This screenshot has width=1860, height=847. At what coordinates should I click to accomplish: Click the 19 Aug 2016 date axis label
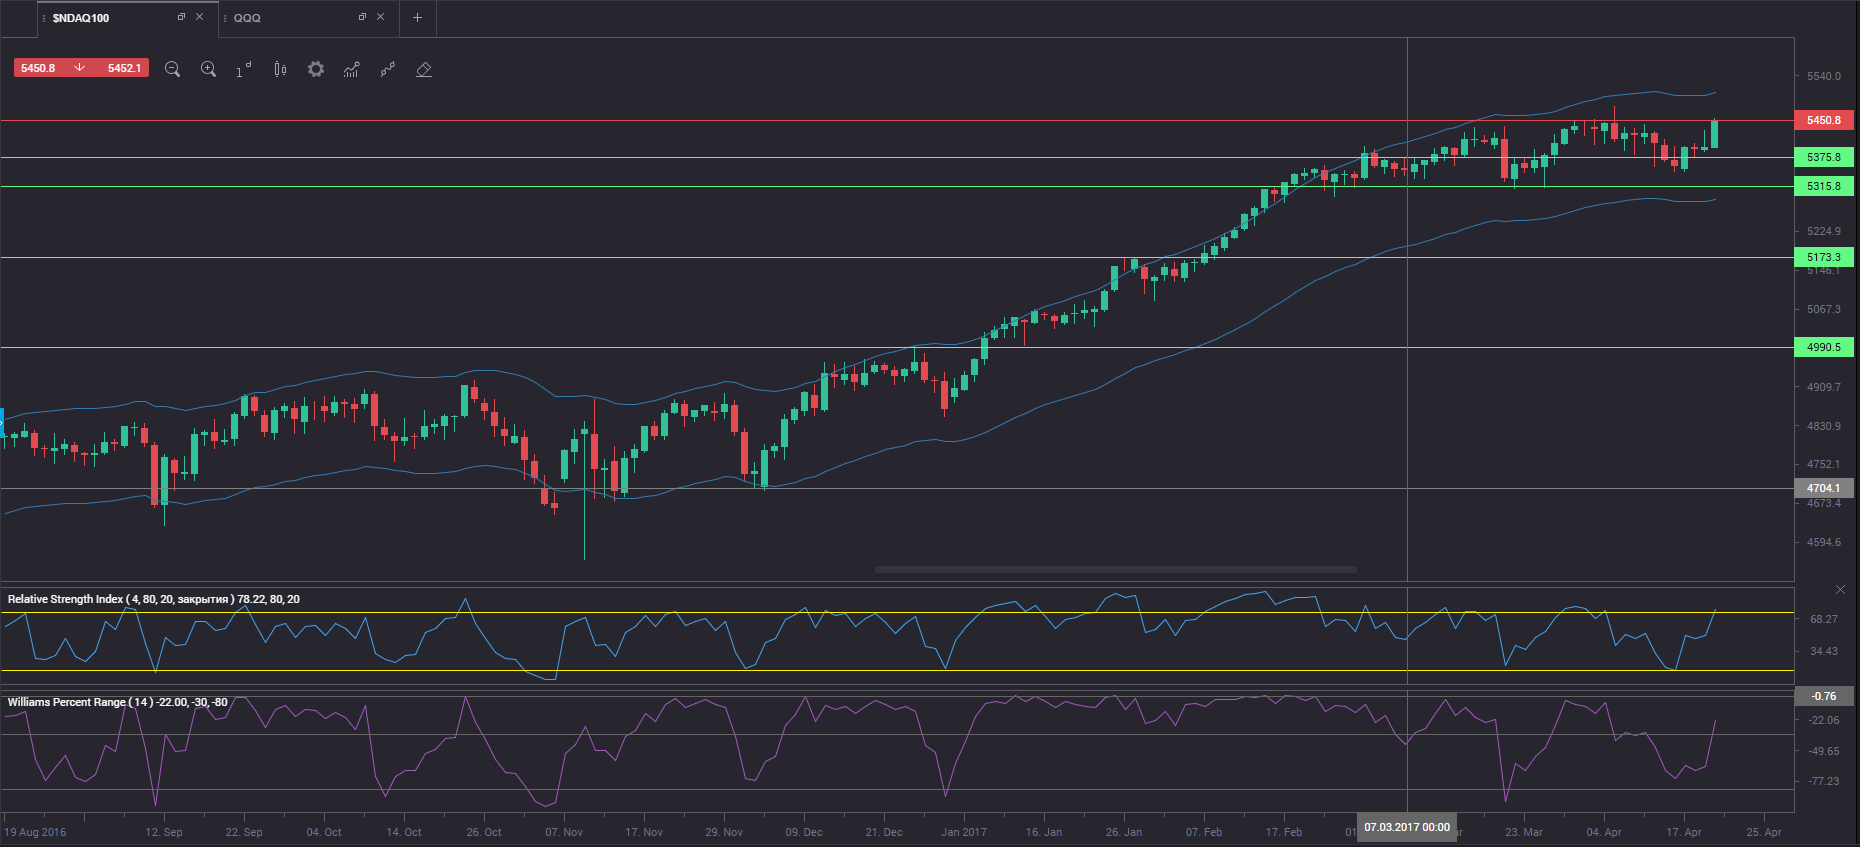(35, 832)
